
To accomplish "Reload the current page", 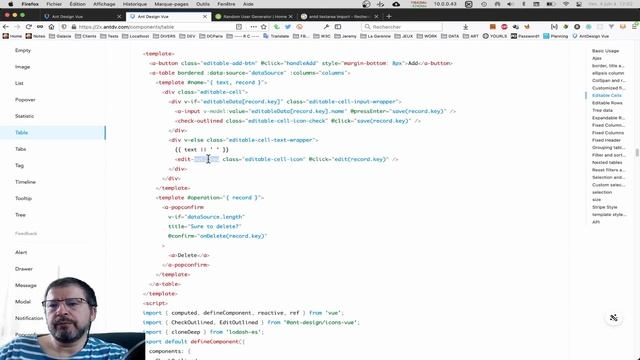I will [29, 27].
